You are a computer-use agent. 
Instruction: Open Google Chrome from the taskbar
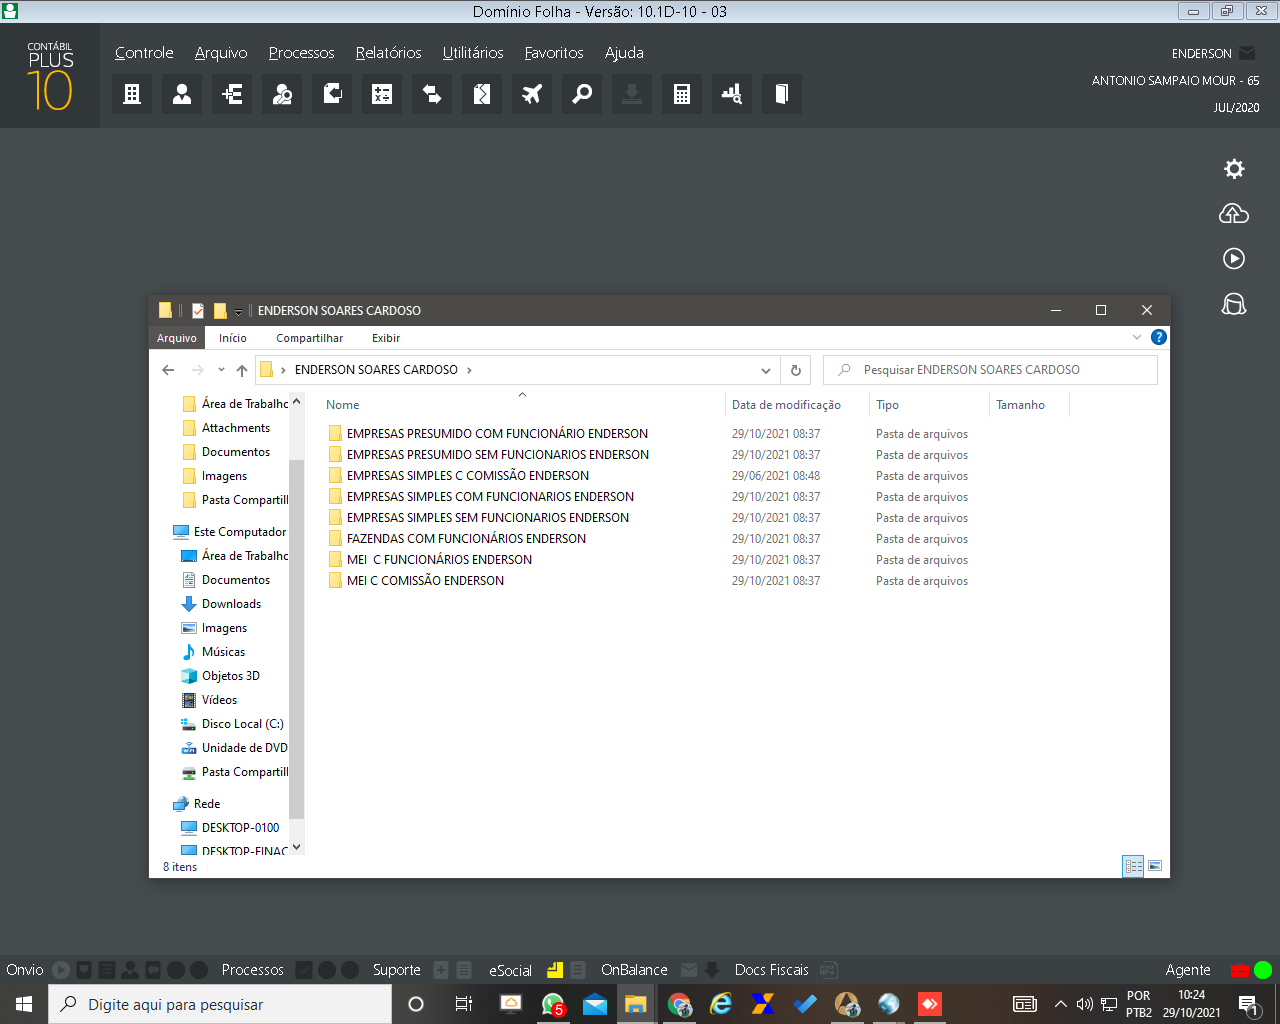680,1004
